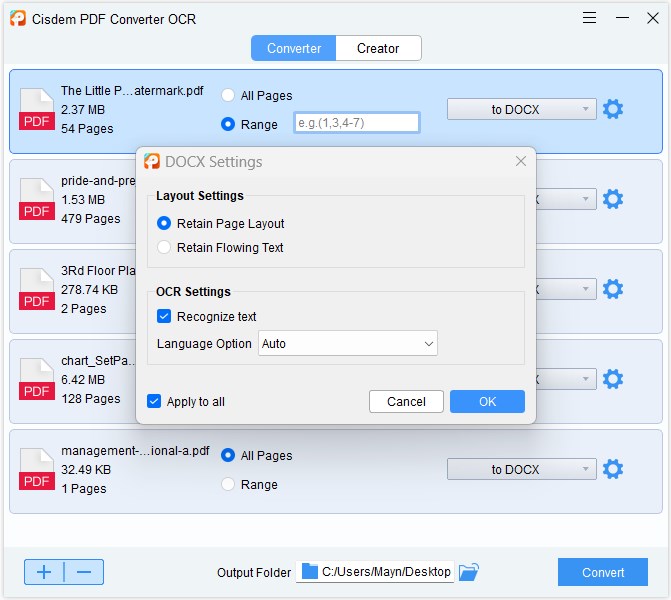Click 54 Pages text
671x600 pixels.
[87, 129]
